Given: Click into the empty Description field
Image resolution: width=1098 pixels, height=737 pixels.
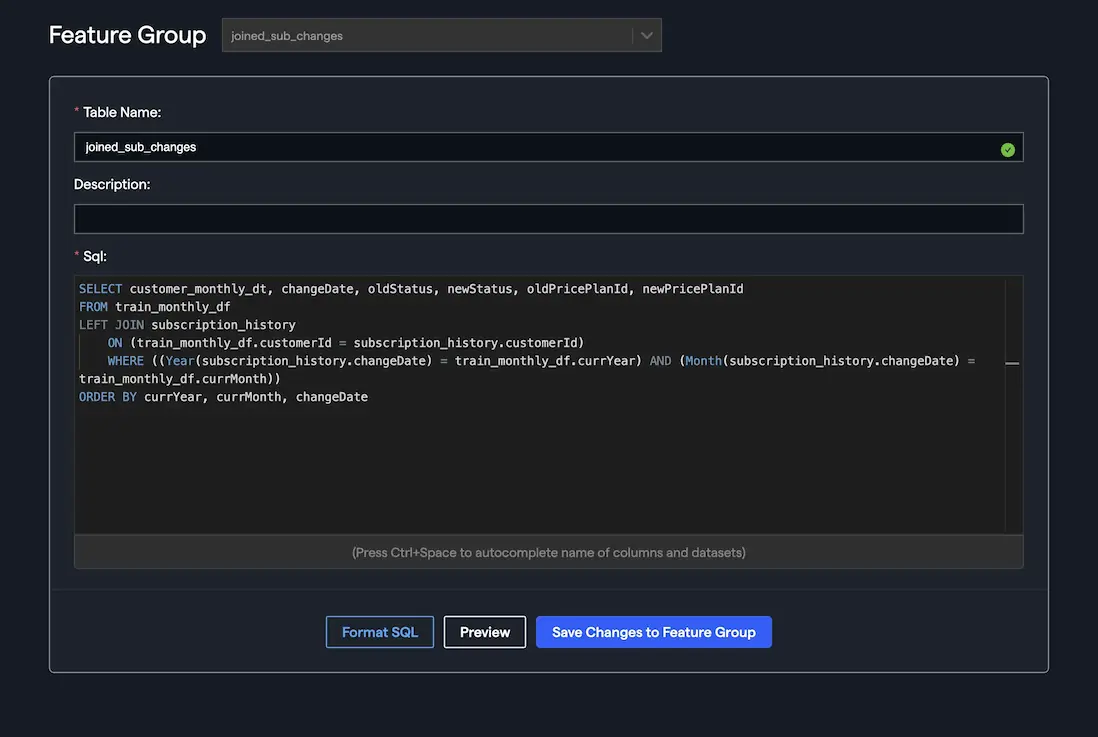Looking at the screenshot, I should click(x=548, y=219).
